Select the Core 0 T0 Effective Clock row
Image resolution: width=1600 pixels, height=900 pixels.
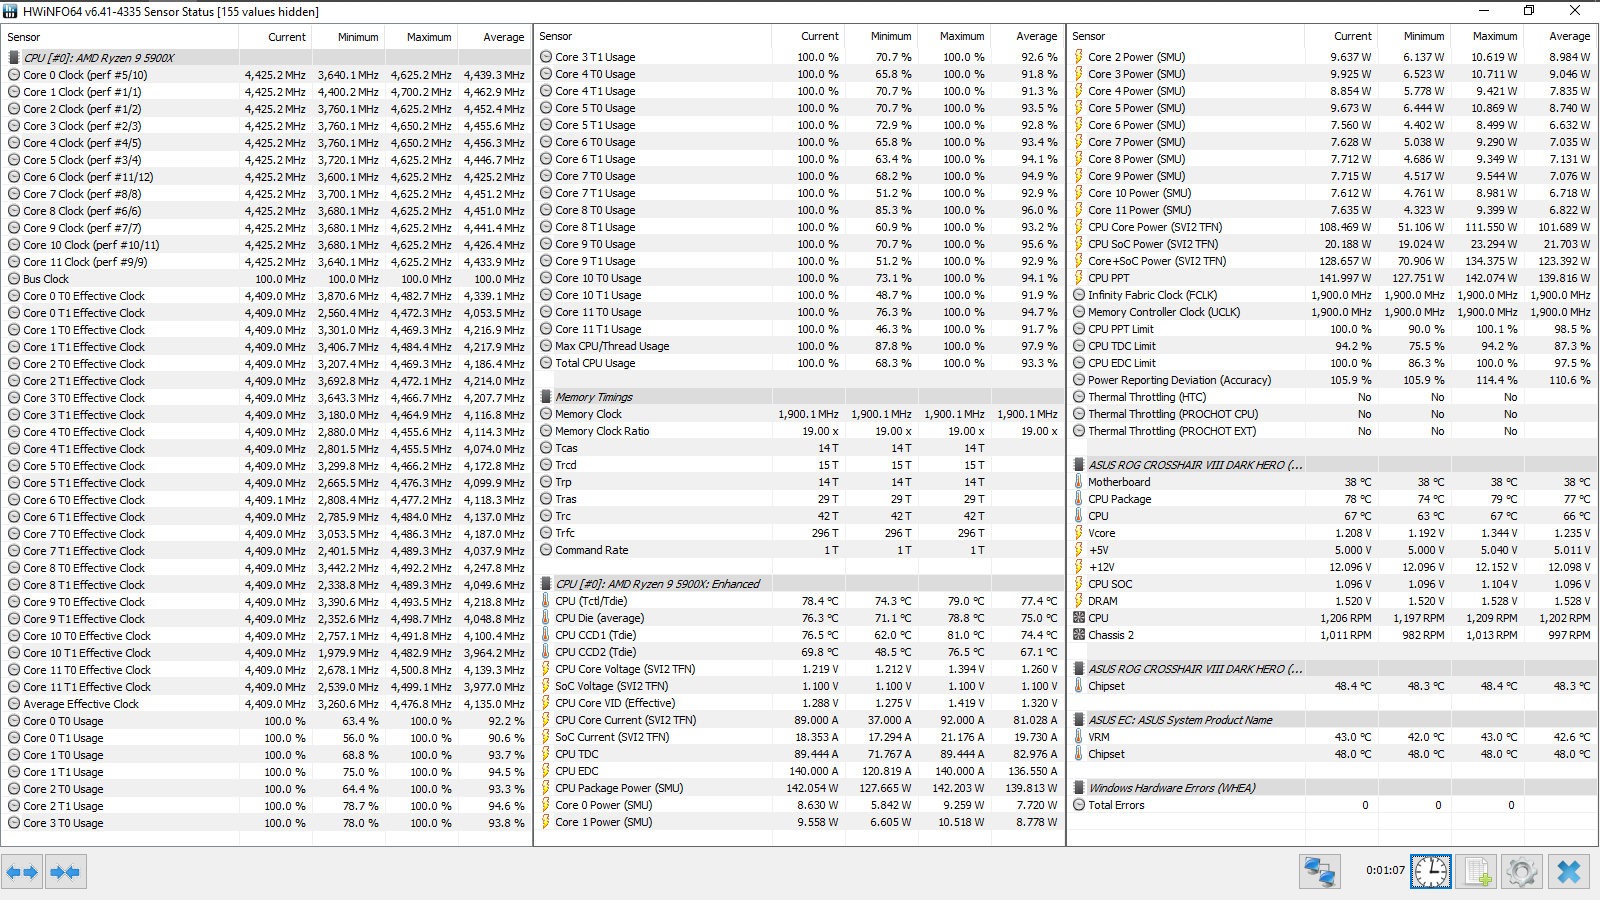(x=266, y=296)
